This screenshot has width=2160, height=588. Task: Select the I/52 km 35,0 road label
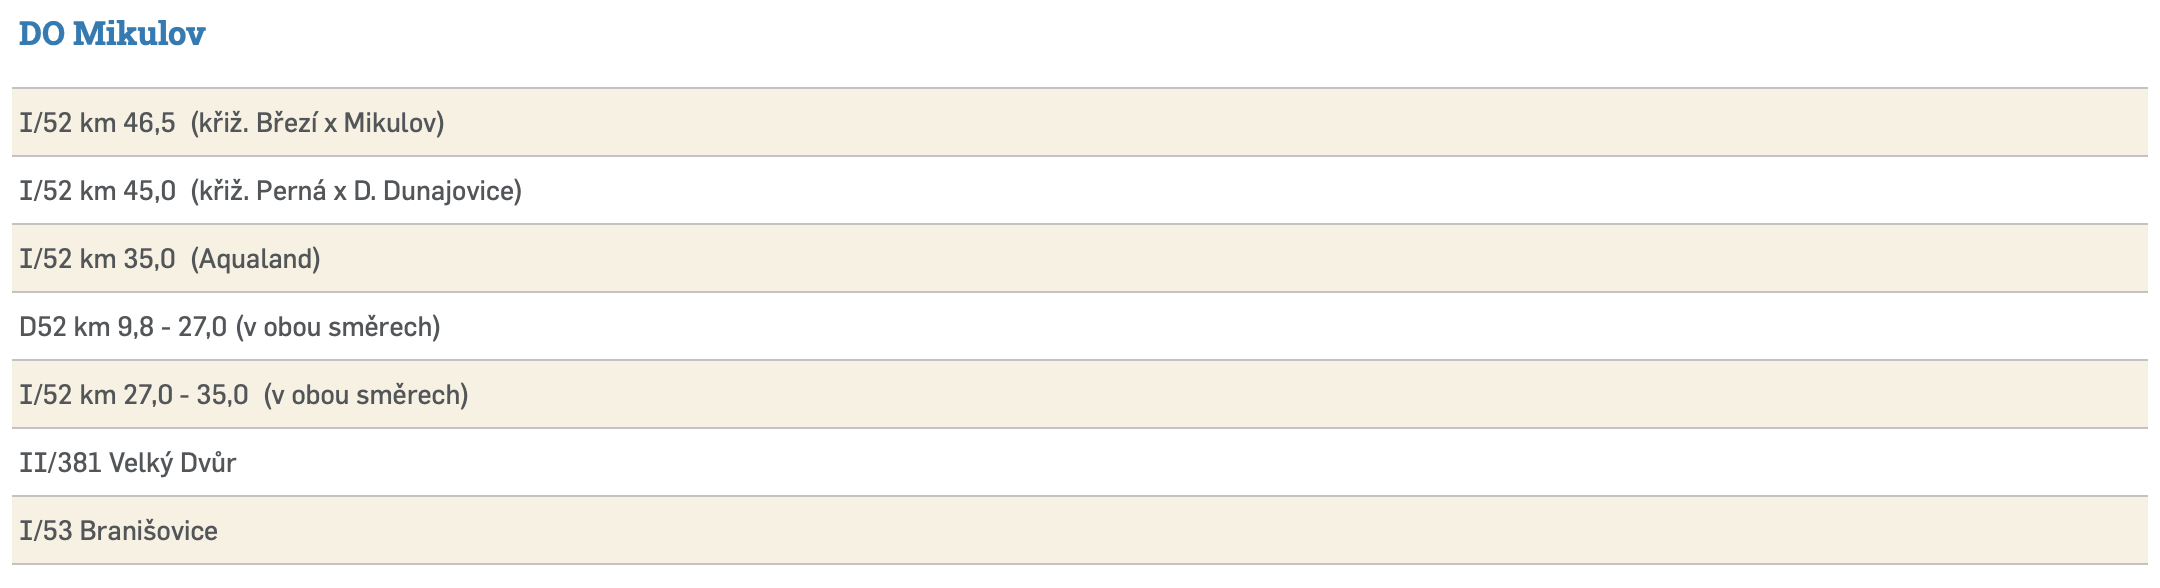pyautogui.click(x=97, y=259)
